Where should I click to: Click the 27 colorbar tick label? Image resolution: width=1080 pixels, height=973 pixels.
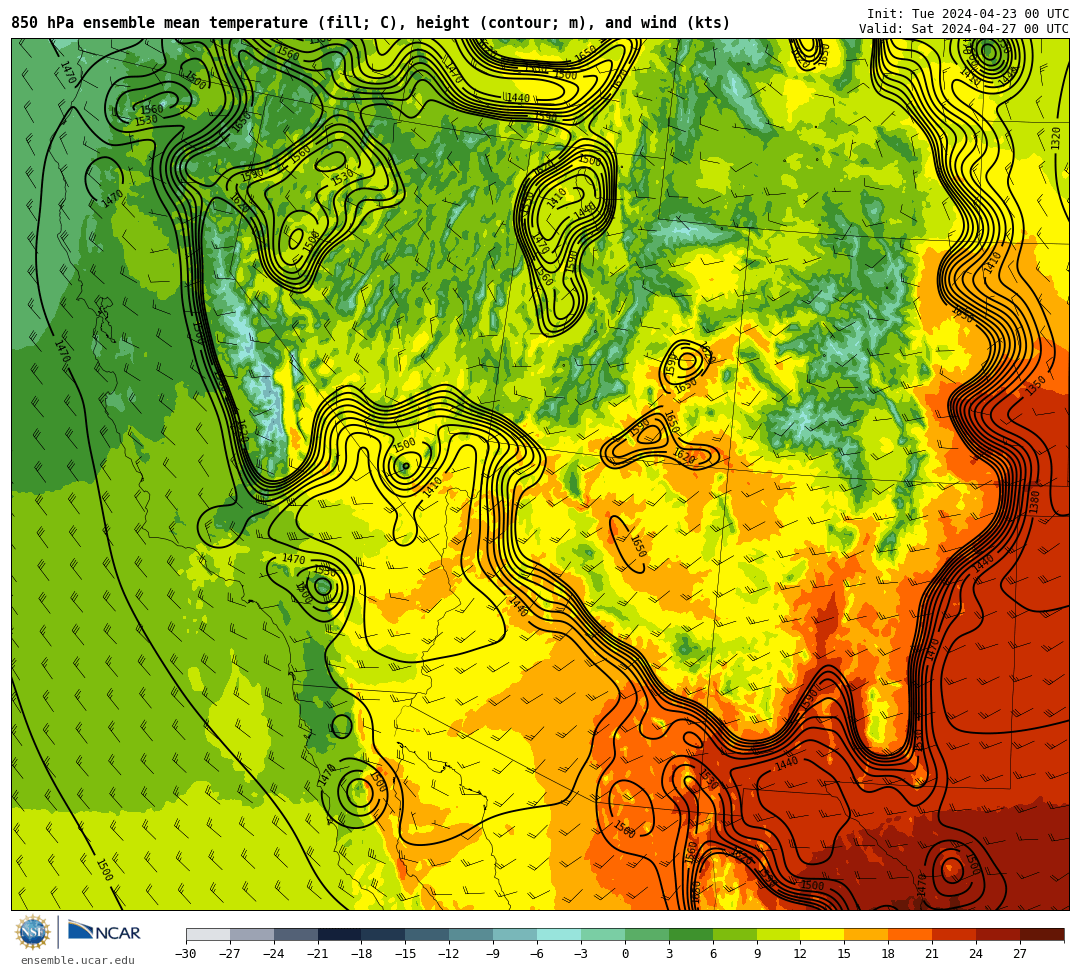[x=1020, y=954]
